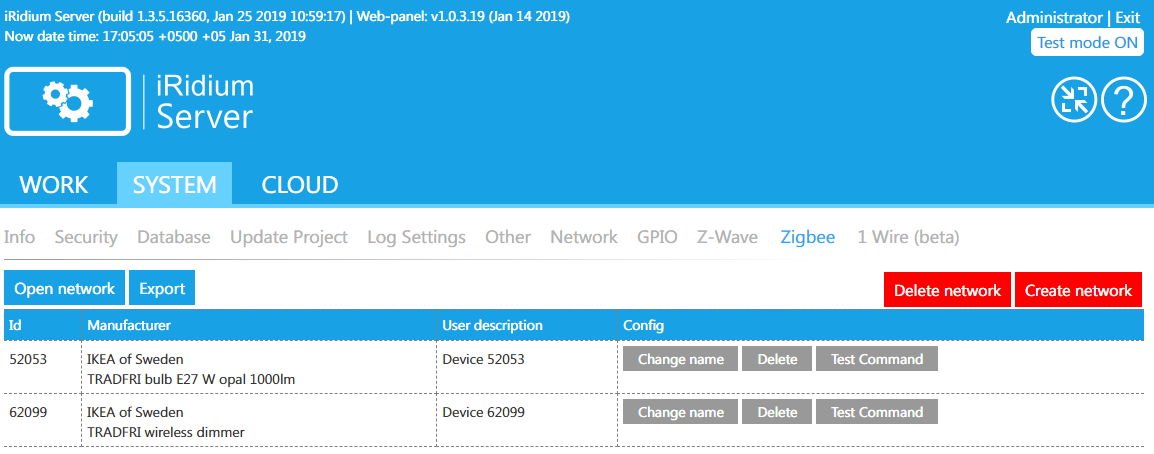Image resolution: width=1154 pixels, height=454 pixels.
Task: Send Test Command to device 52053
Action: (x=877, y=359)
